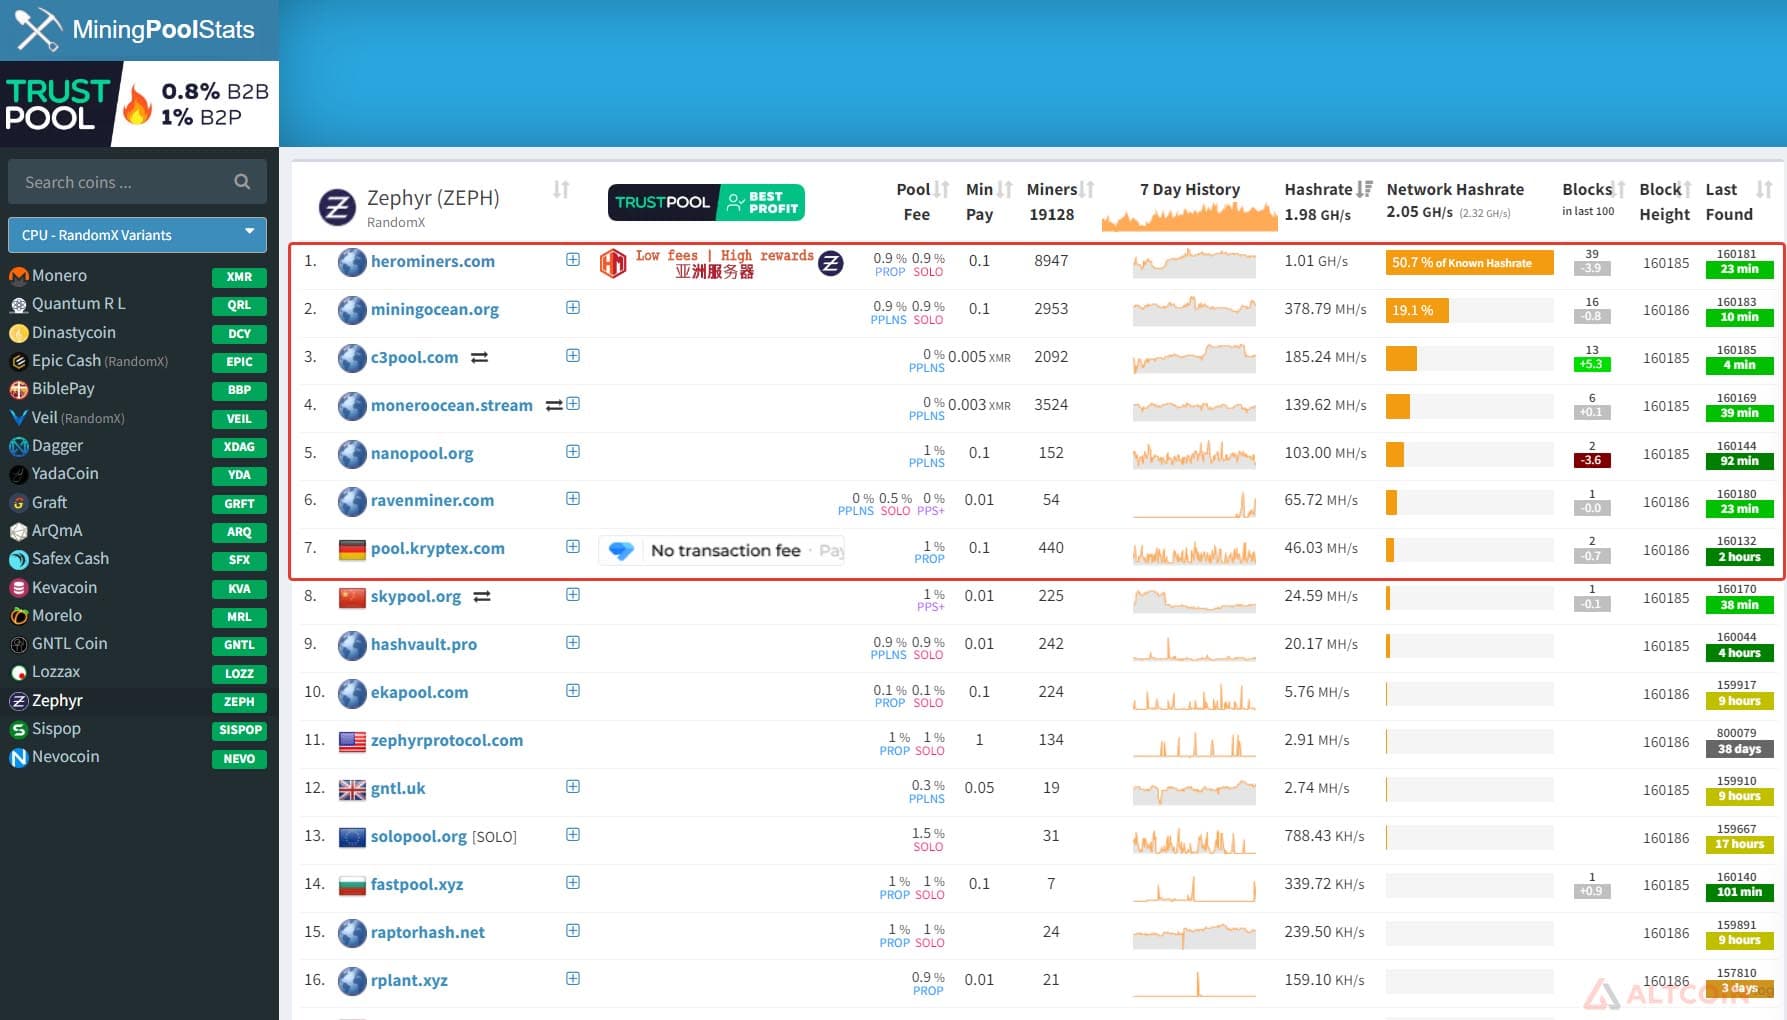
Task: Sort by Min Pay column
Action: click(1005, 189)
